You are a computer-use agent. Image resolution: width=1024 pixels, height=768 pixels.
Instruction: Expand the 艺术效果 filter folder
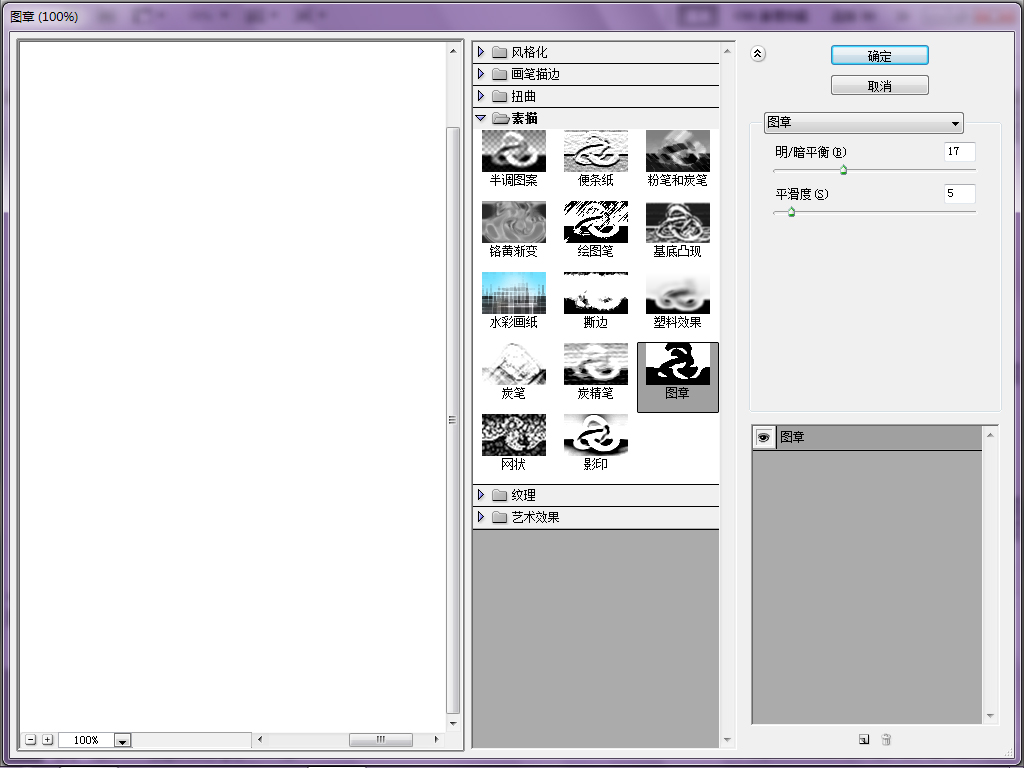tap(481, 517)
